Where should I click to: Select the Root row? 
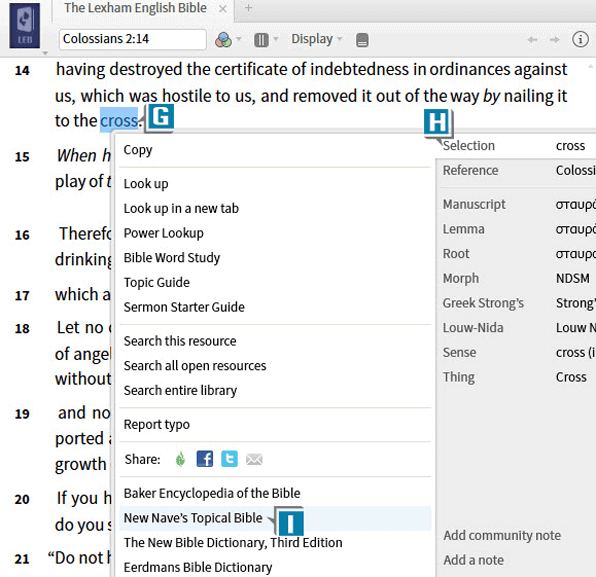(x=516, y=254)
